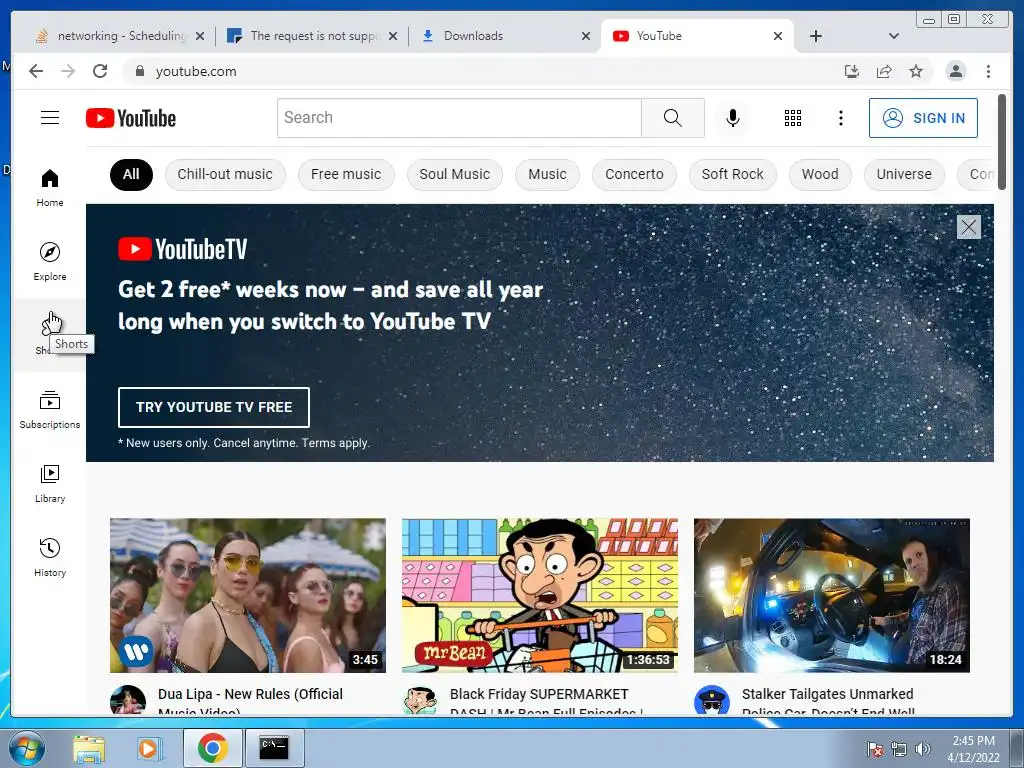Click install app icon in address bar

(x=852, y=71)
